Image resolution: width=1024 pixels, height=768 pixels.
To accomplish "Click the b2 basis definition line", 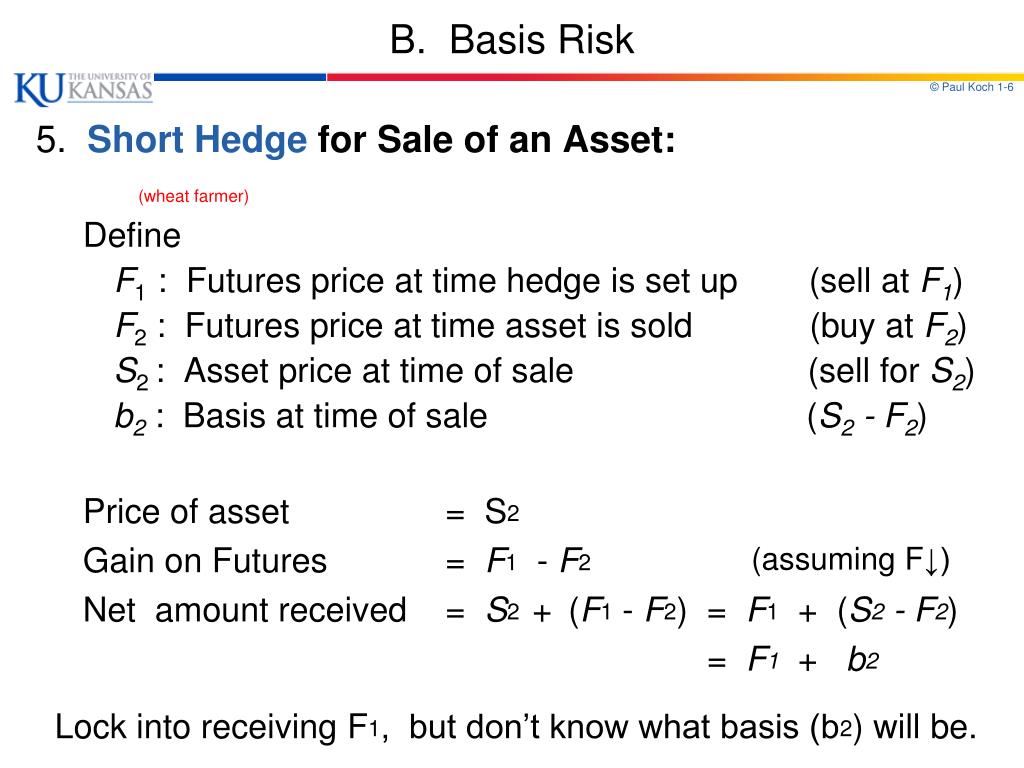I will click(x=301, y=417).
